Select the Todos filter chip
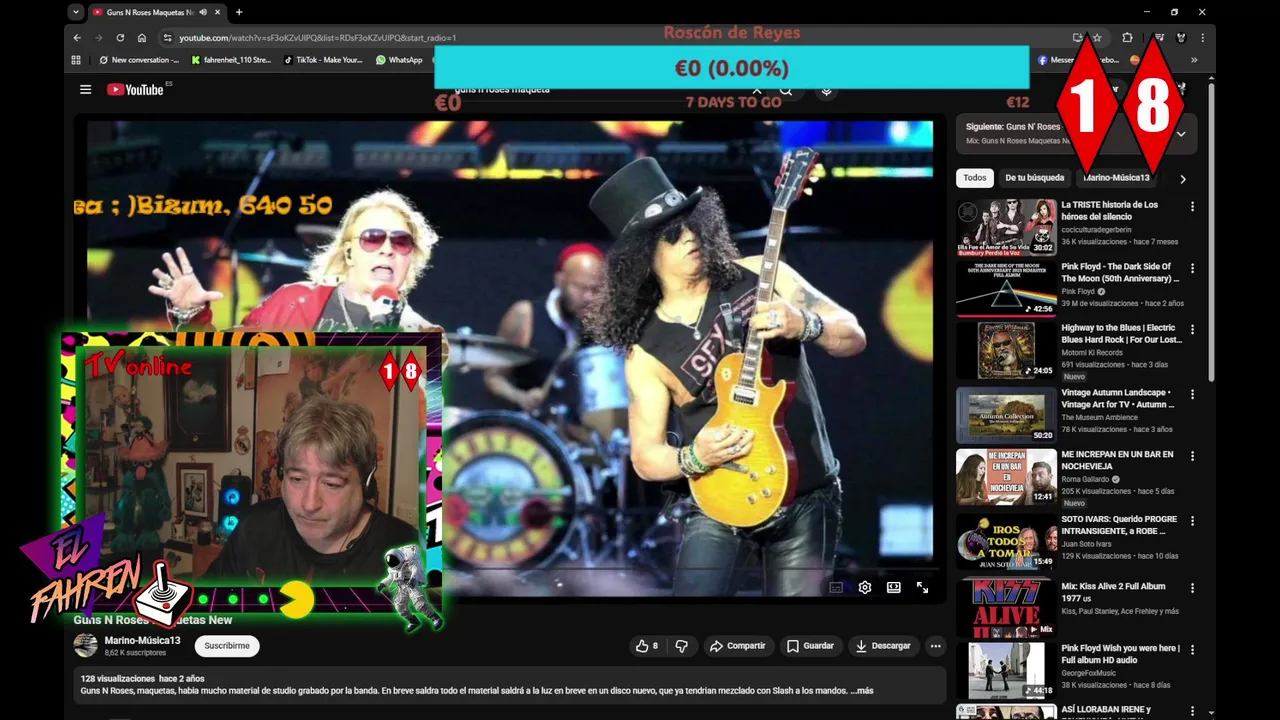Screen dimensions: 1280x720 click(975, 178)
